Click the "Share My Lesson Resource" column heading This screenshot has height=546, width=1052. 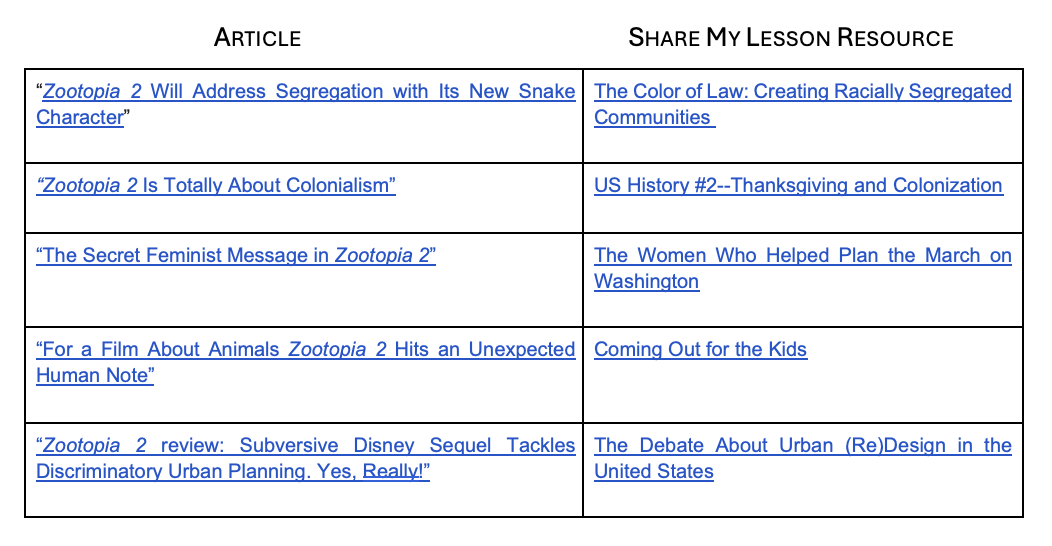(790, 38)
